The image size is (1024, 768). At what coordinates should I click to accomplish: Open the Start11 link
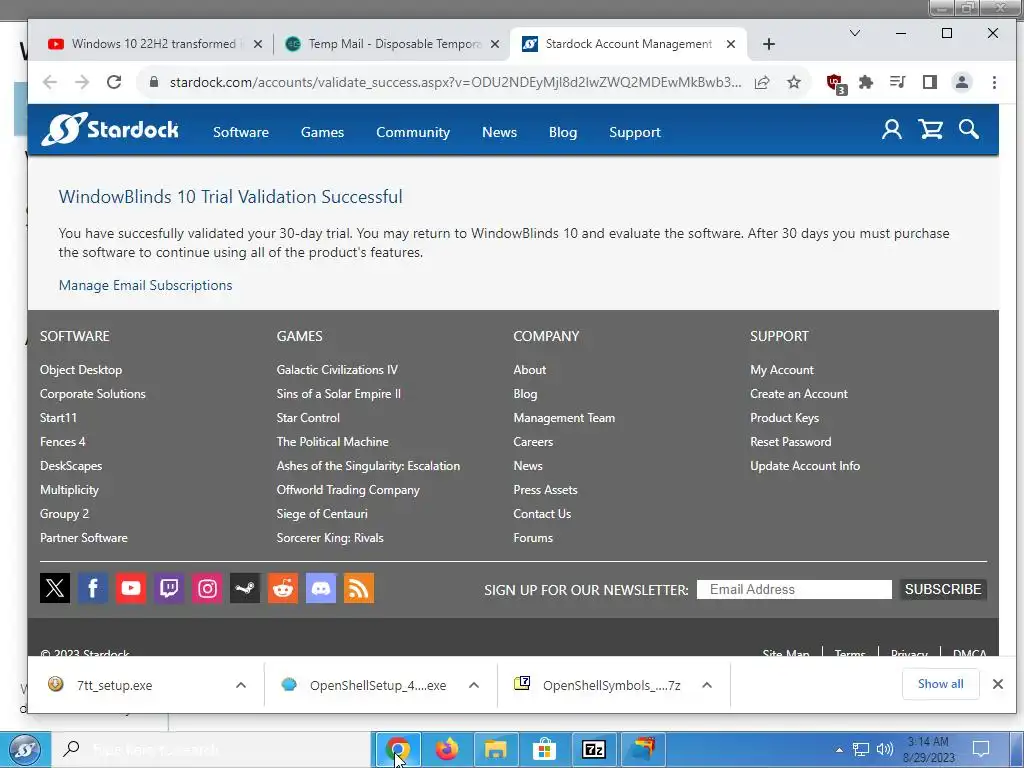click(58, 418)
